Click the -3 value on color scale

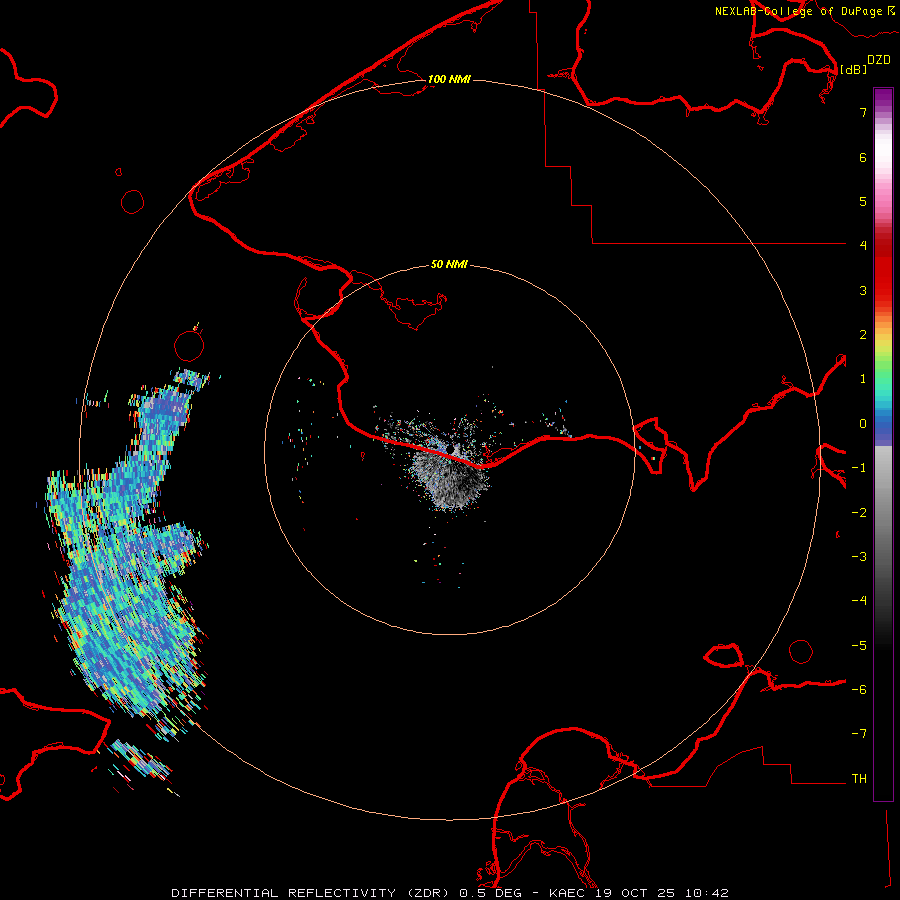point(859,557)
